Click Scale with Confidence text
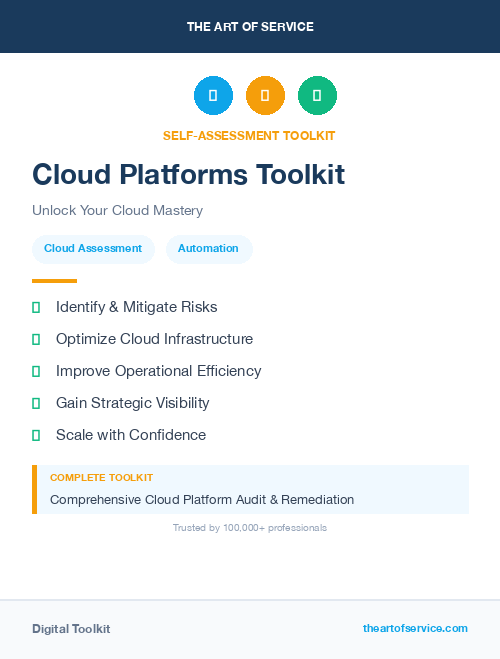The image size is (500, 659). 131,435
